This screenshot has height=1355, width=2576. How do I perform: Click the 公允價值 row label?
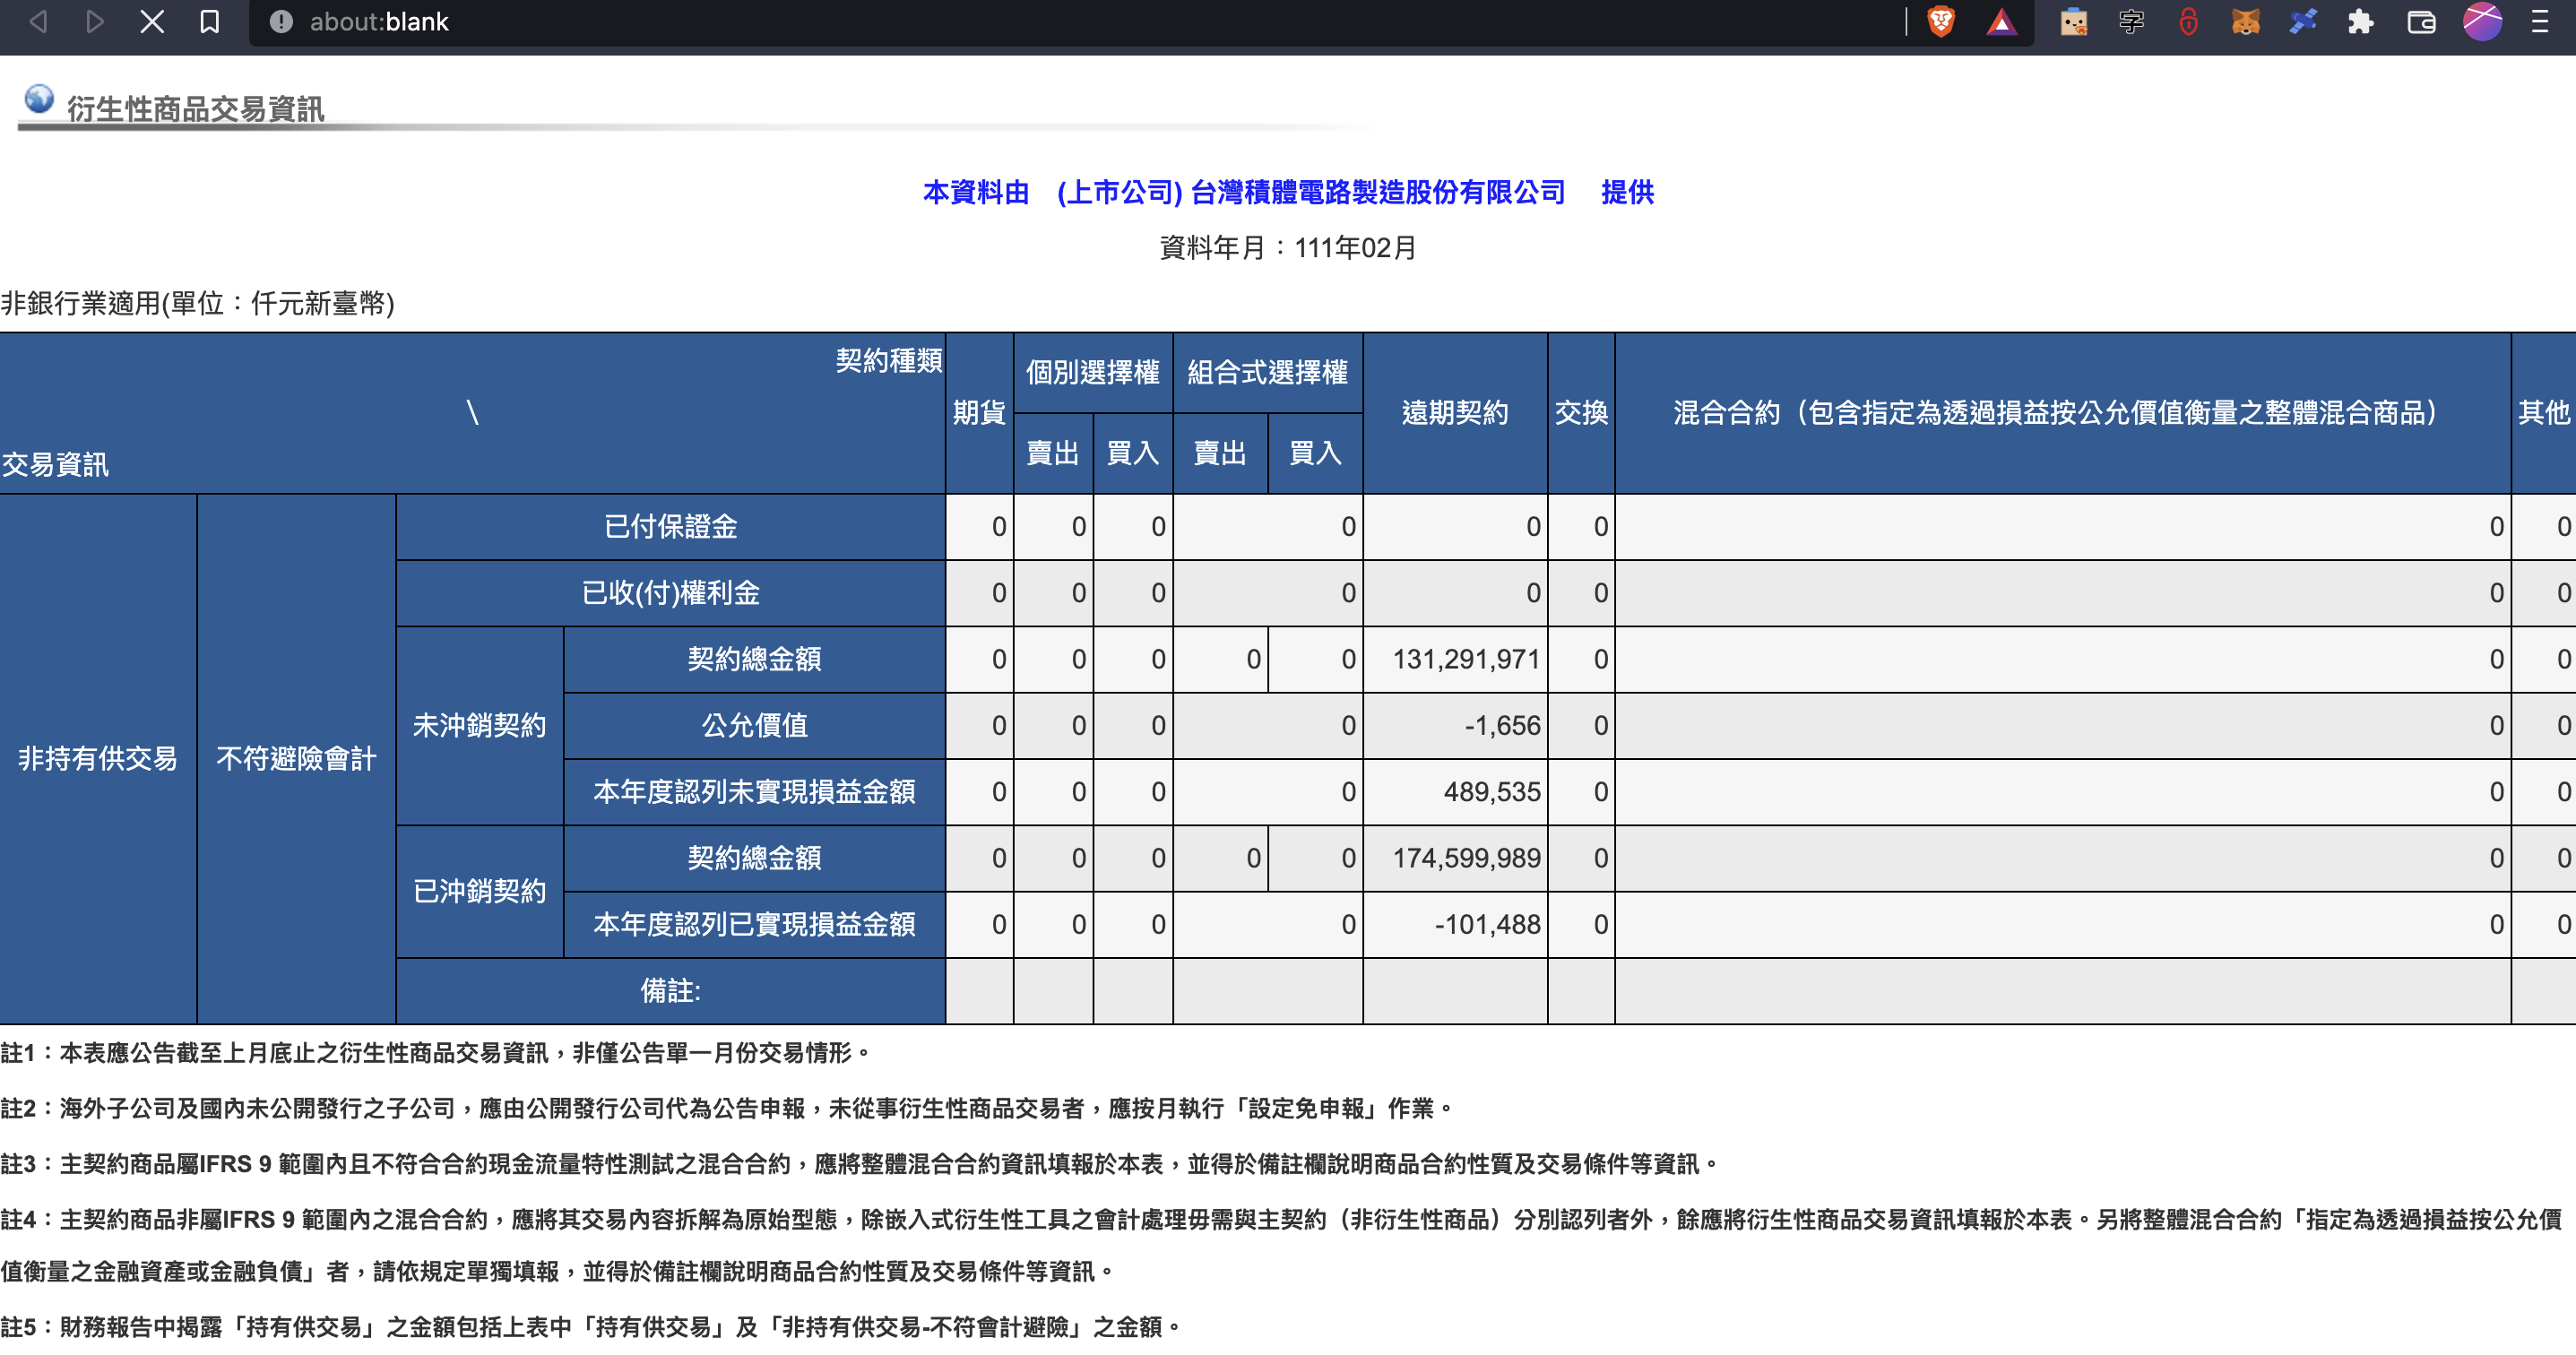[x=754, y=725]
